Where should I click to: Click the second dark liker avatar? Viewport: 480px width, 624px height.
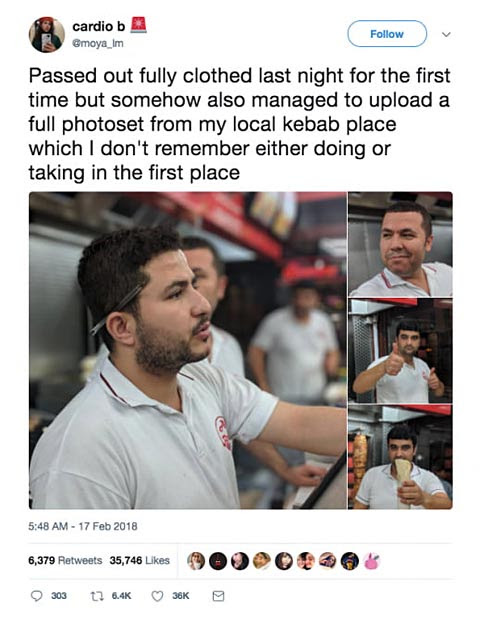[x=218, y=561]
